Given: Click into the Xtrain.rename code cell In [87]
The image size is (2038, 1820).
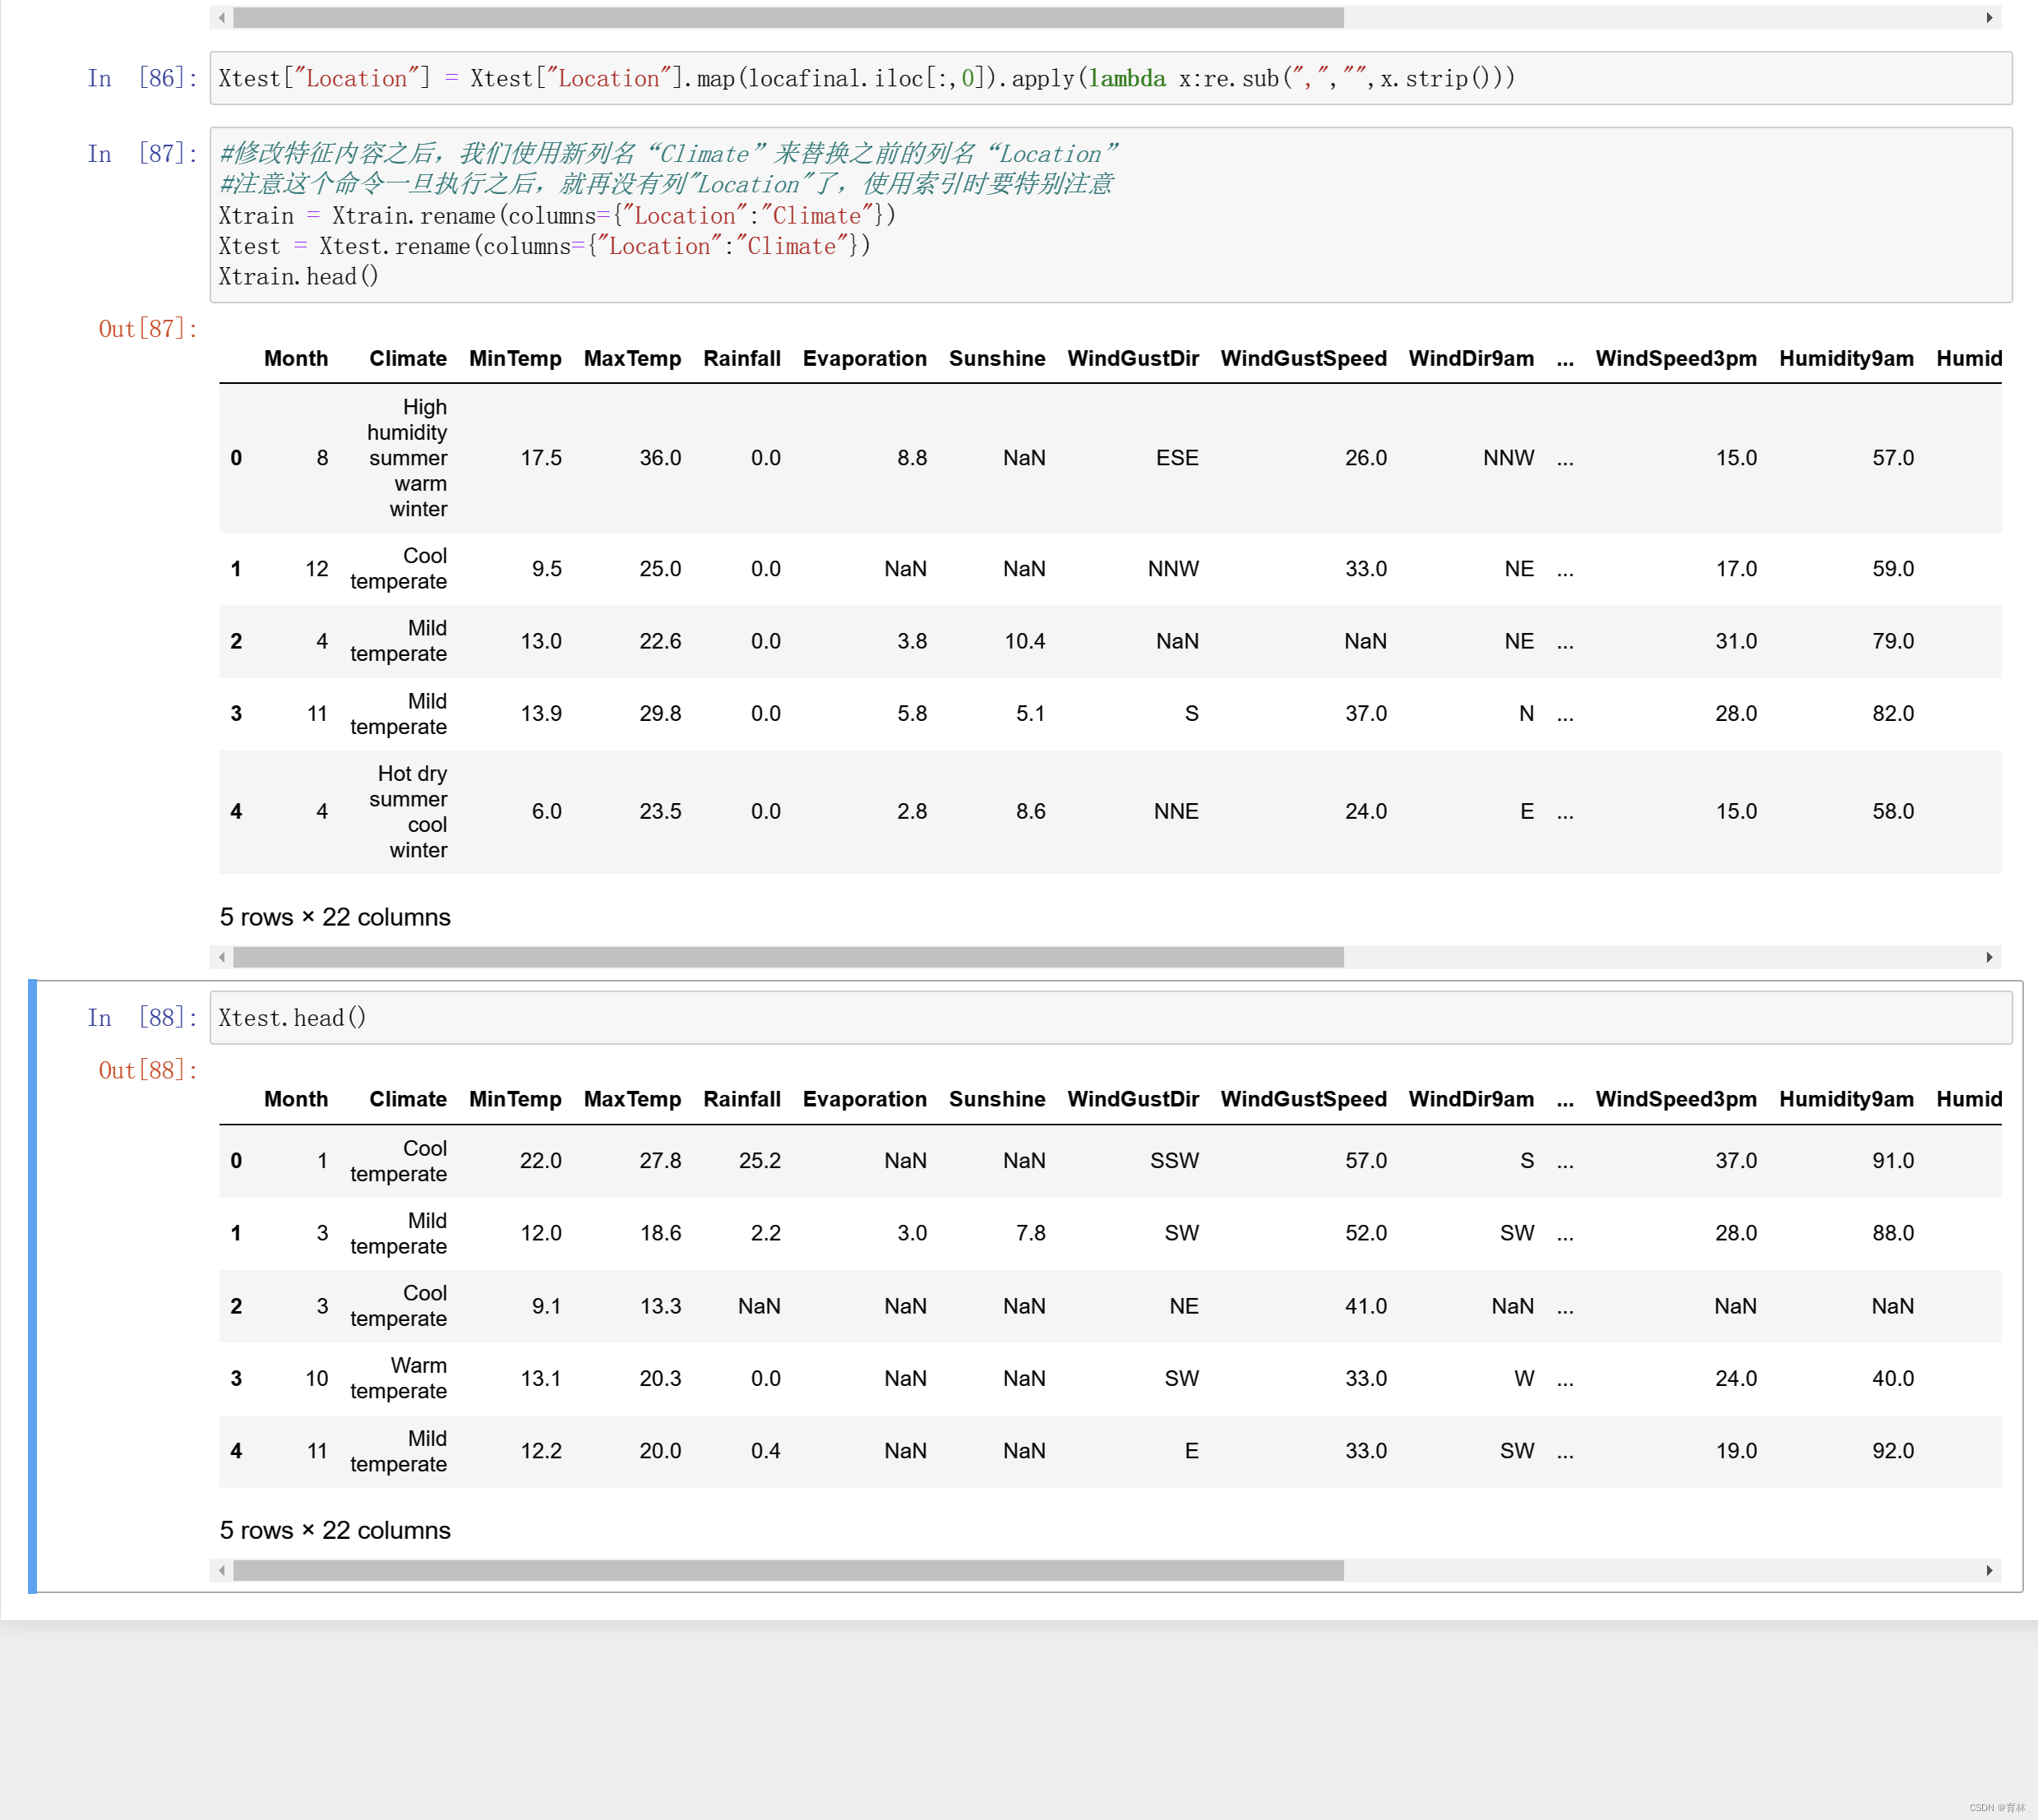Looking at the screenshot, I should click(x=1110, y=214).
